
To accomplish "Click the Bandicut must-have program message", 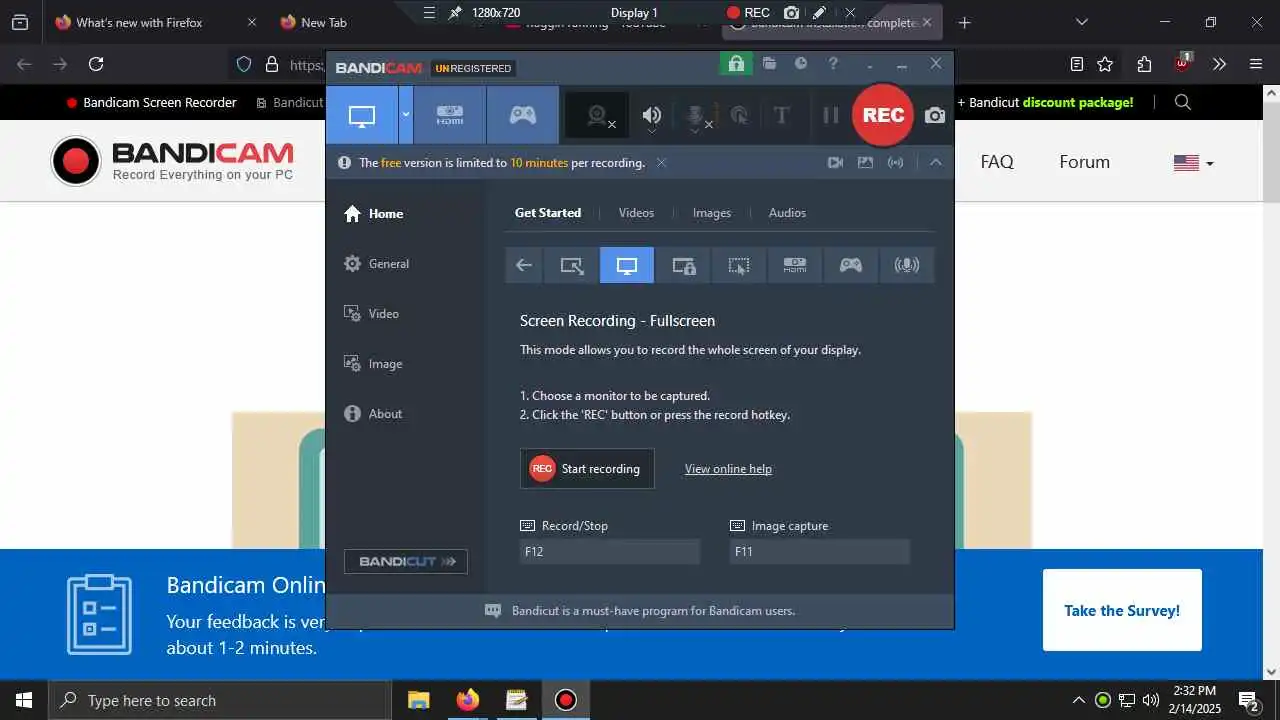I will 653,610.
